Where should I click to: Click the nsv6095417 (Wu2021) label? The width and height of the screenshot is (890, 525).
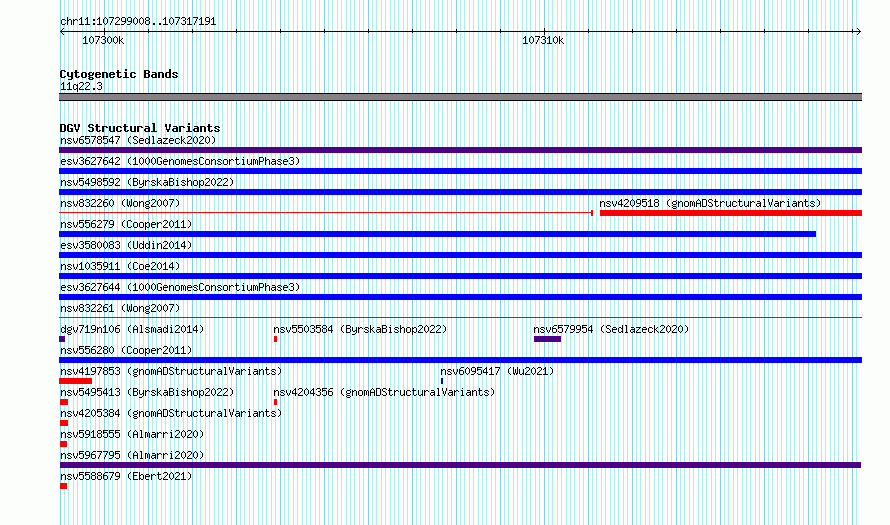point(497,371)
